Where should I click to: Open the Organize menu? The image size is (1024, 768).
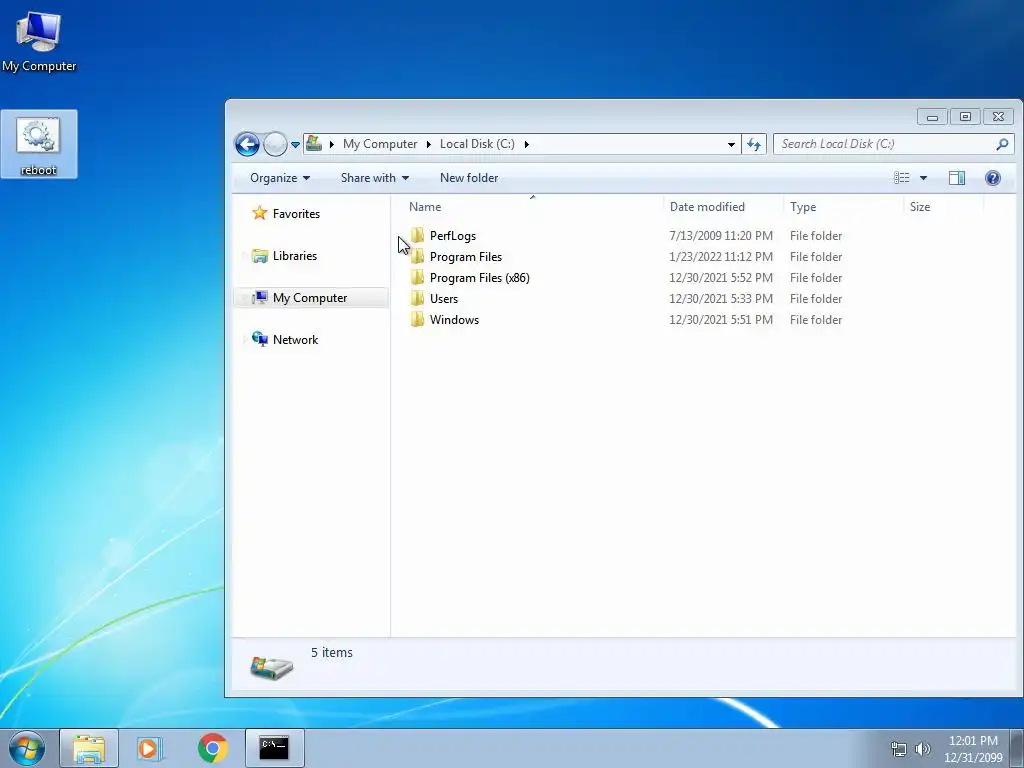pos(280,178)
